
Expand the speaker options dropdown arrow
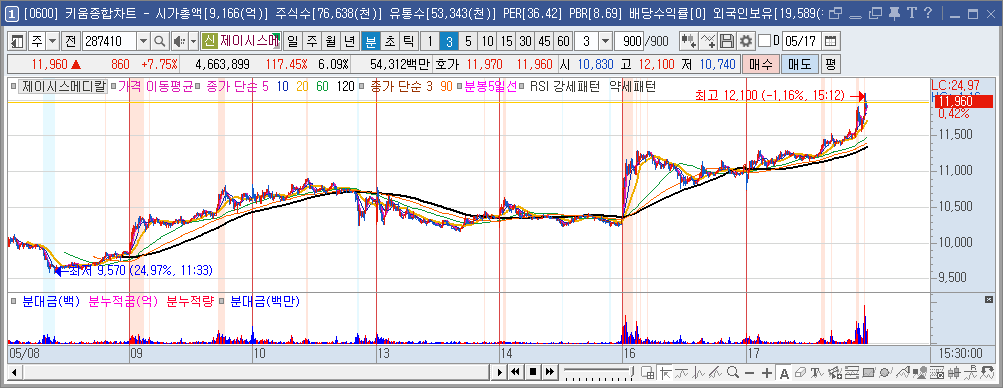193,42
